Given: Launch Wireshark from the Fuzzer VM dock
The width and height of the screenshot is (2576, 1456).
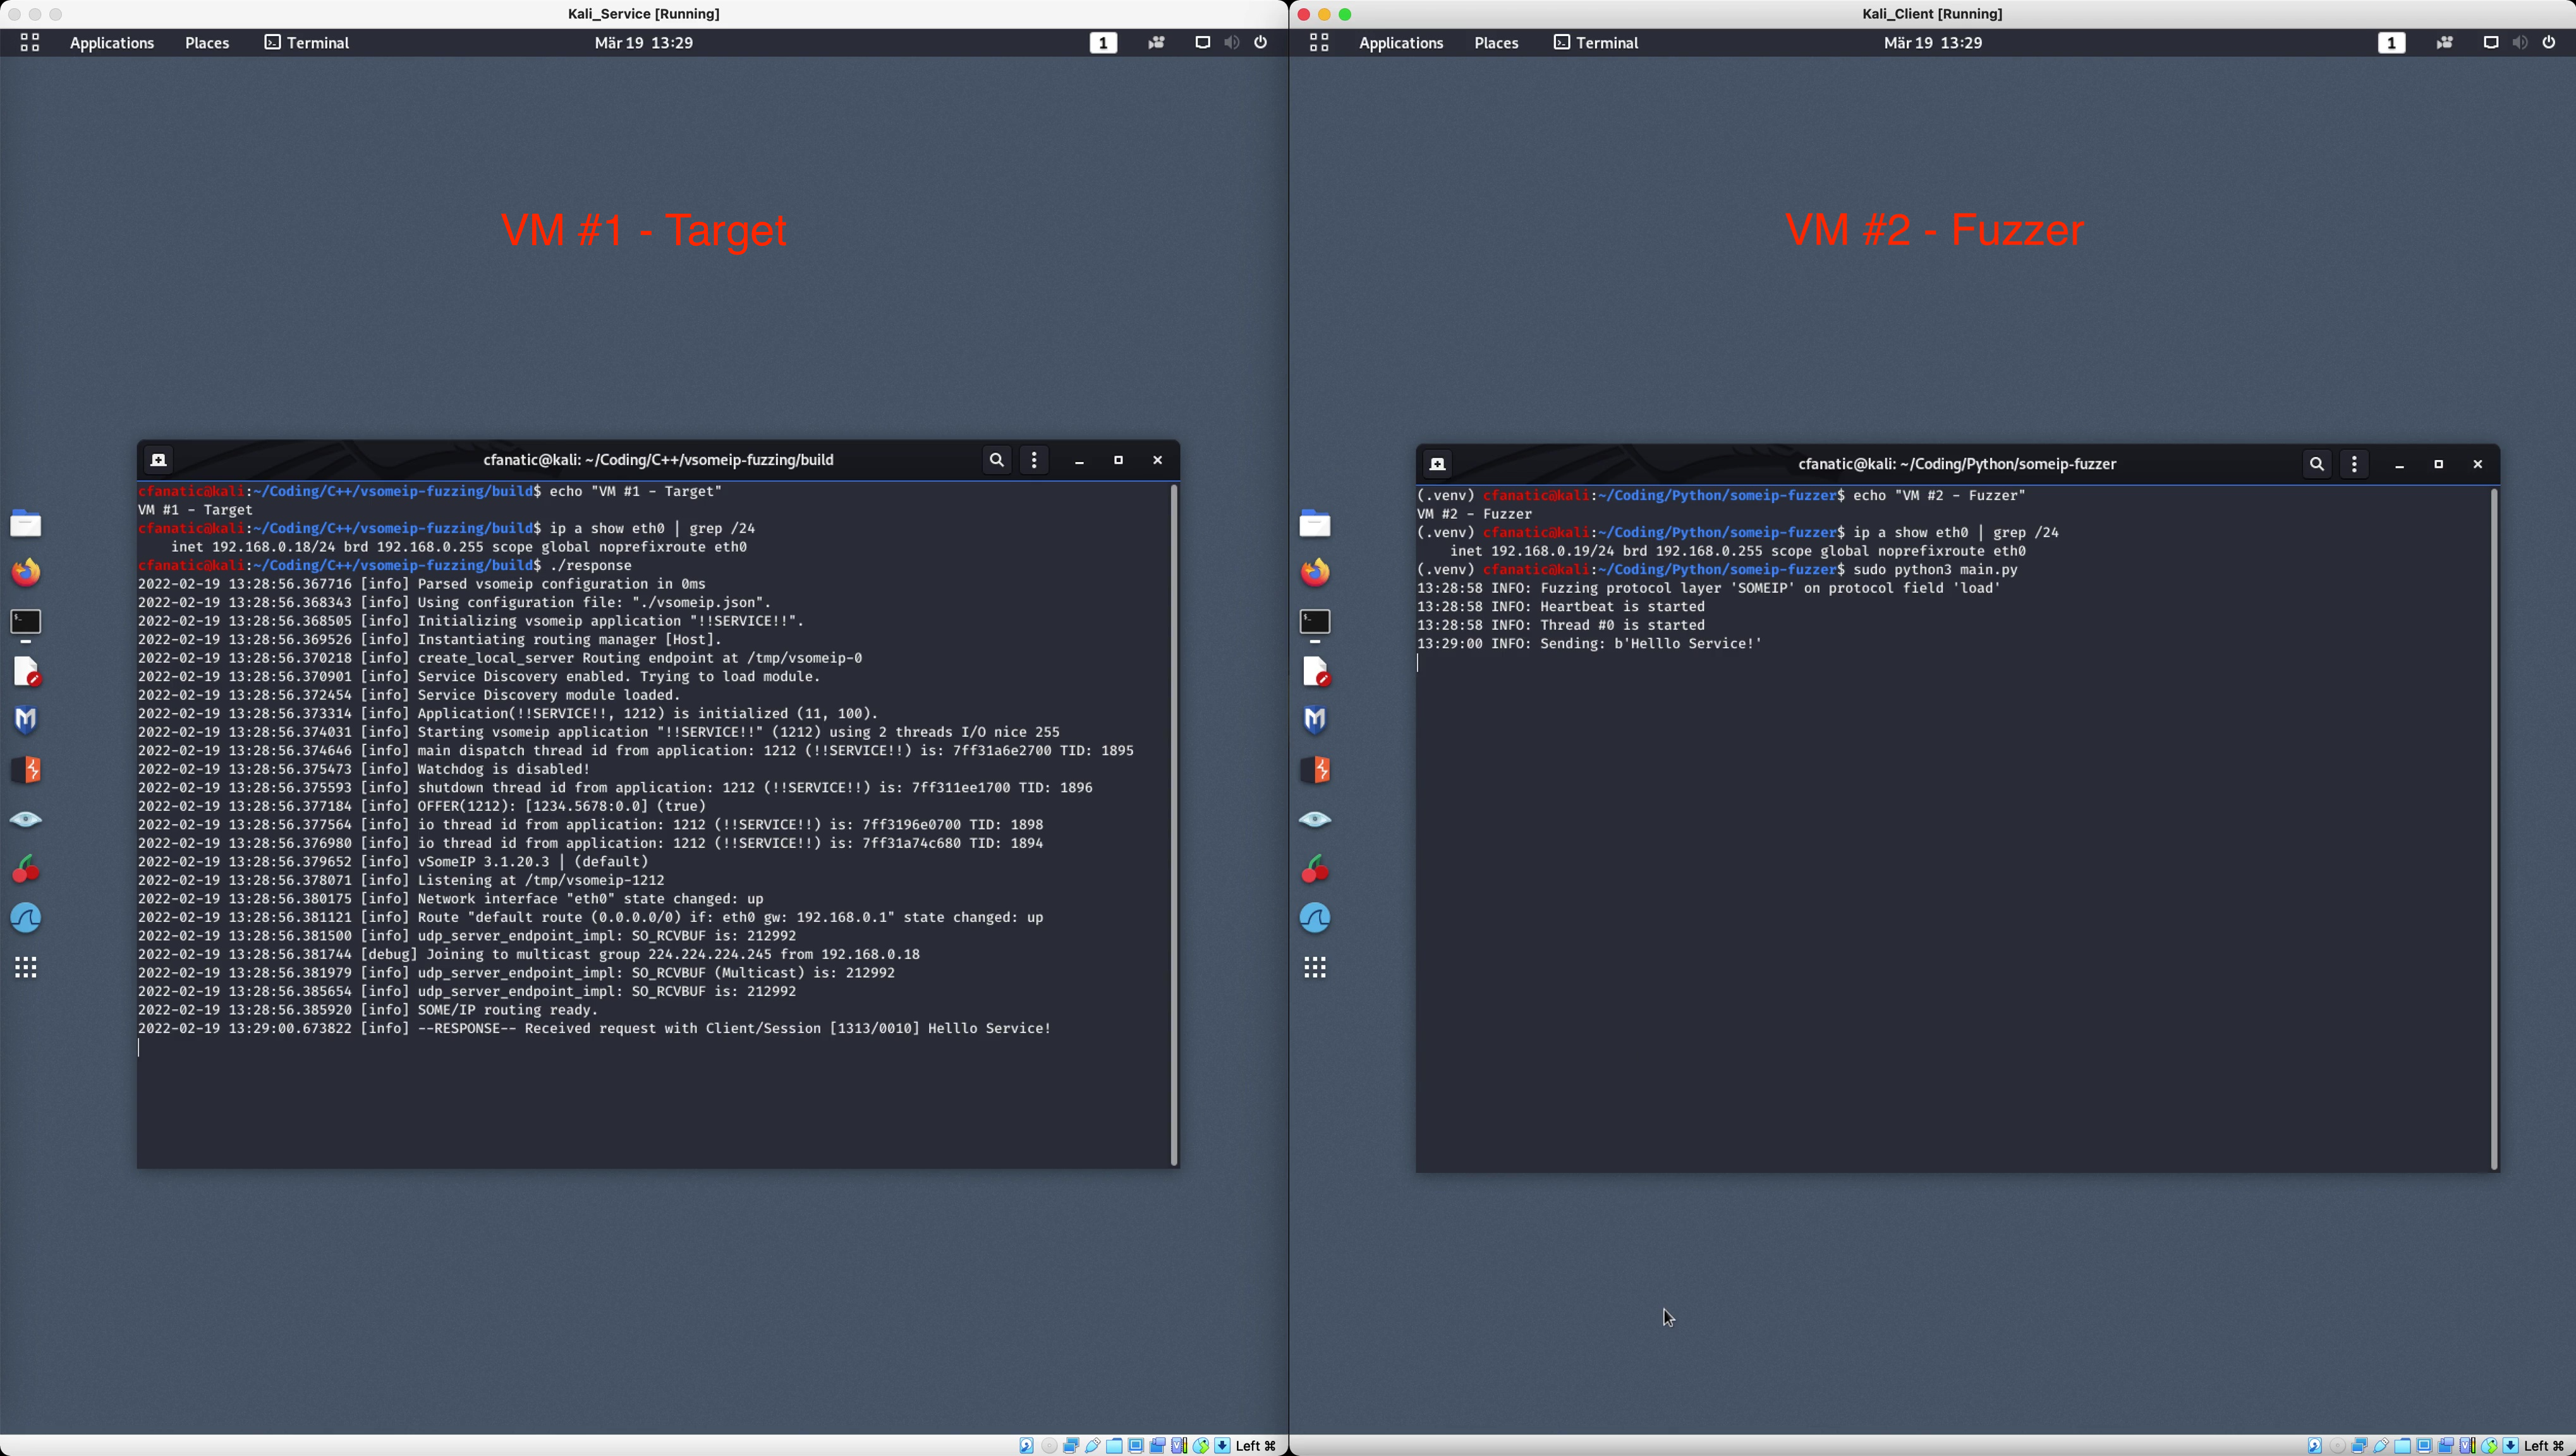Looking at the screenshot, I should tap(1315, 918).
